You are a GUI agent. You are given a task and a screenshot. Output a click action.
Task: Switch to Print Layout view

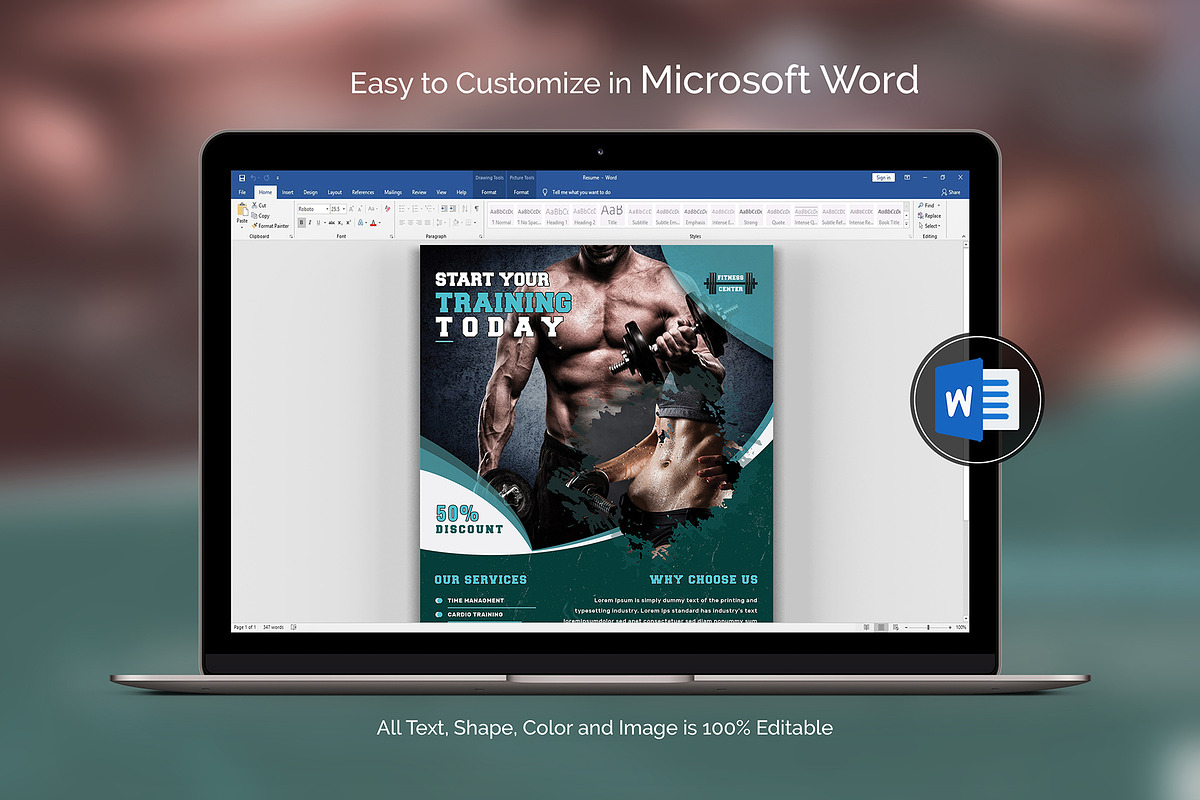(x=881, y=627)
